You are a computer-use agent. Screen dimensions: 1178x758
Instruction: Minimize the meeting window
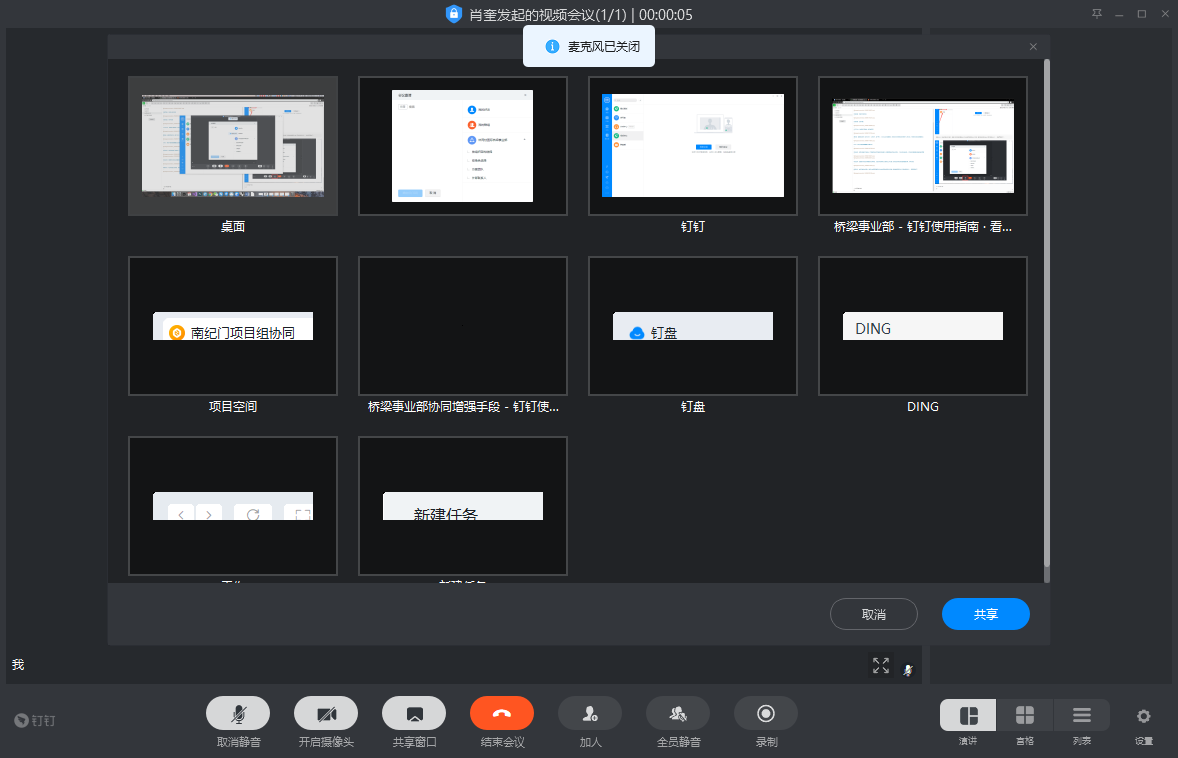tap(1119, 14)
